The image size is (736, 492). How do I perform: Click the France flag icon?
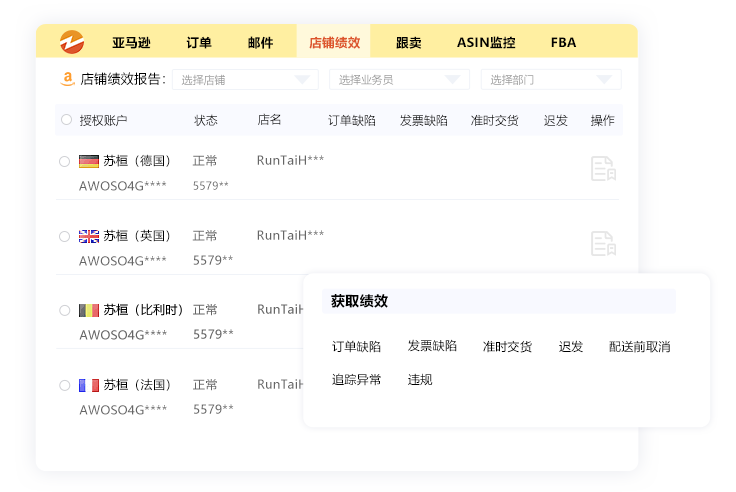coord(89,385)
